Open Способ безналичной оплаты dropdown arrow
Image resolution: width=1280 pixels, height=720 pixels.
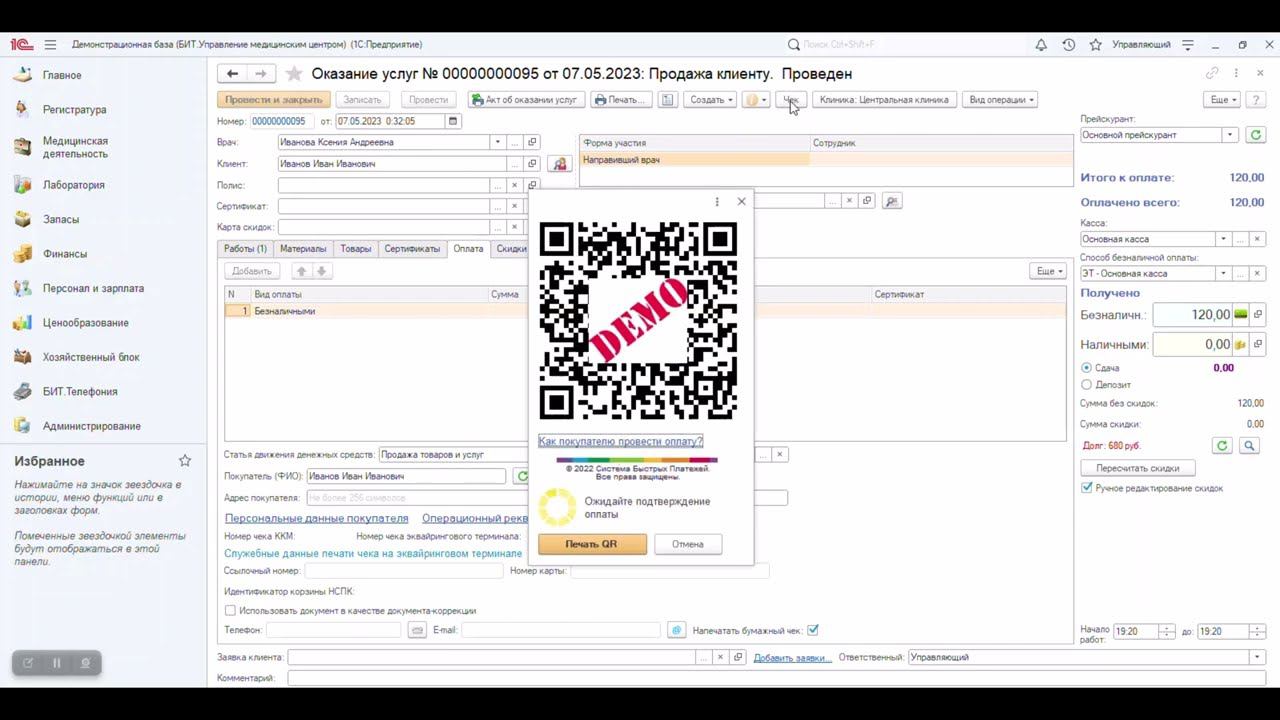point(1222,273)
